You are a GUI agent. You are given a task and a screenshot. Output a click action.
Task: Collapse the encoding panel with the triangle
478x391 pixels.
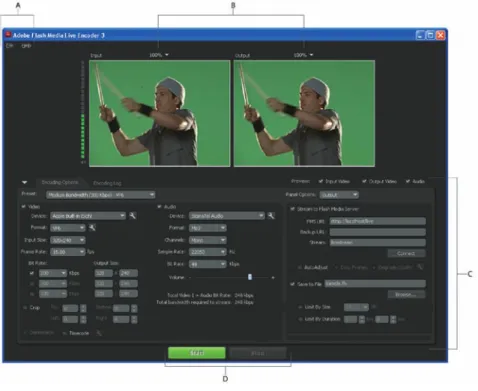point(24,182)
